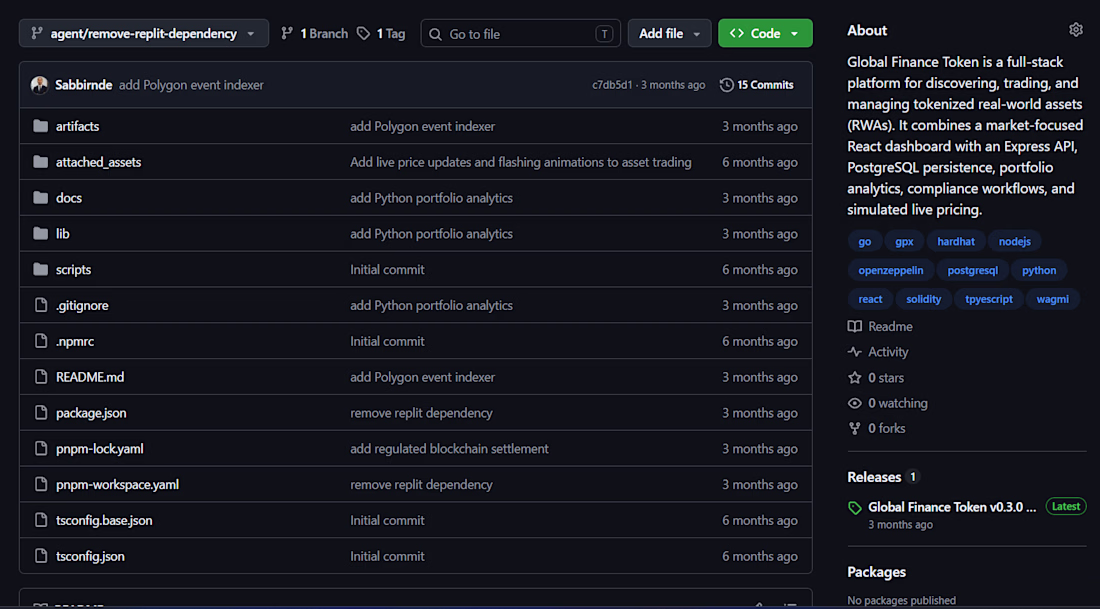Click the .gitignore file icon
This screenshot has height=609, width=1100.
(x=41, y=305)
